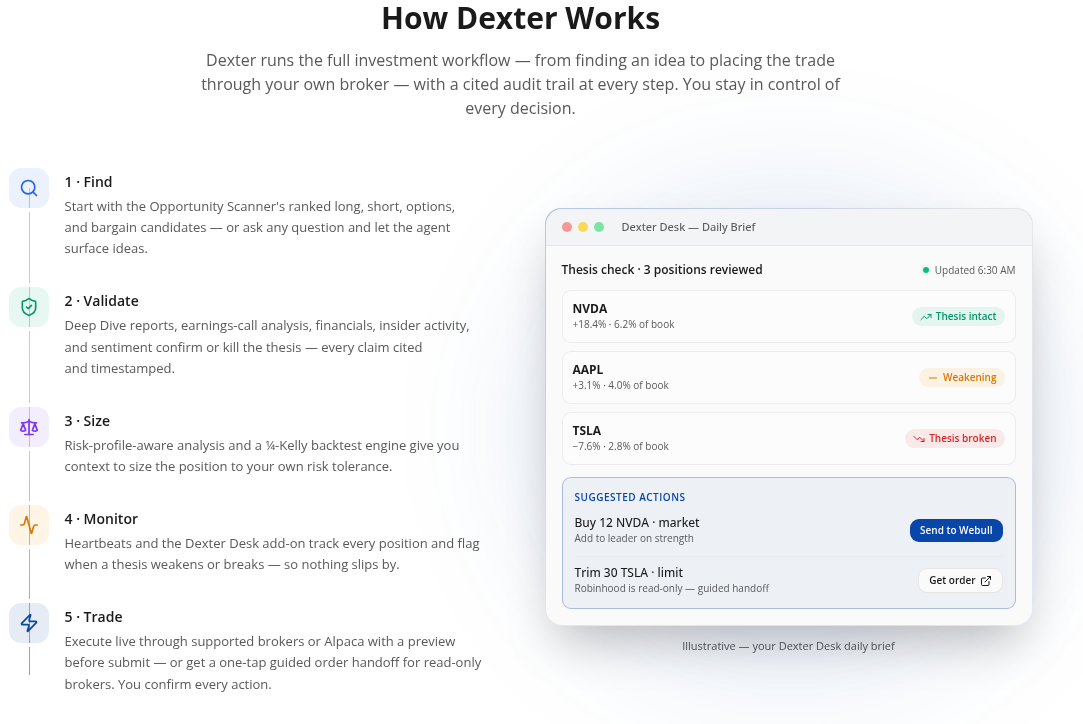Click the Heartbeats description under Monitor
The width and height of the screenshot is (1083, 724).
tap(272, 554)
